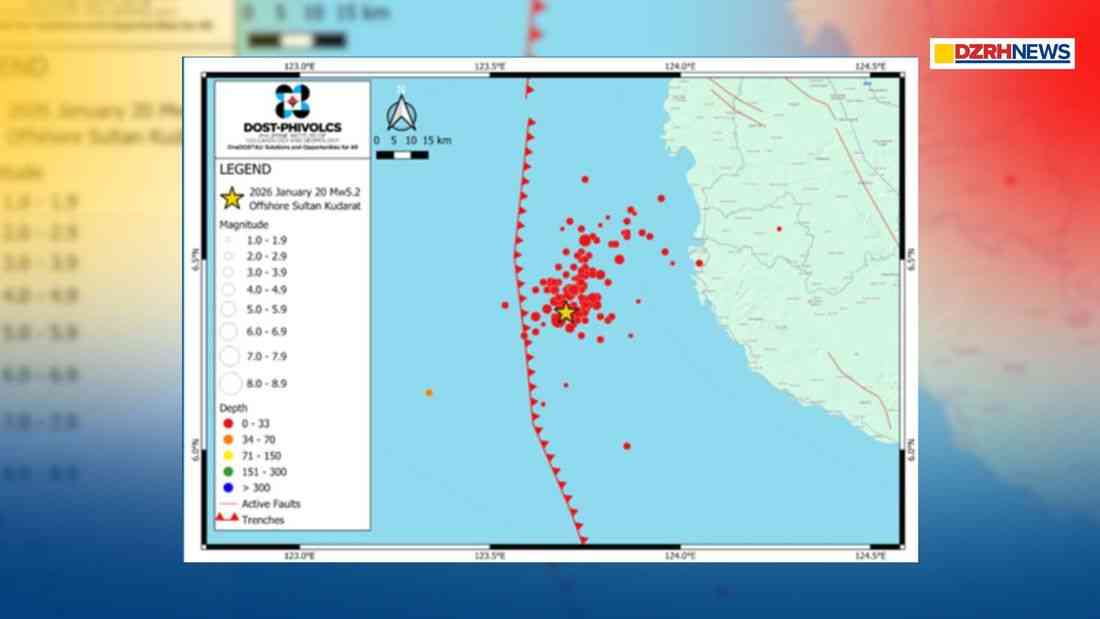Click the southernmost isolated red earthquake dot offshore

tap(626, 446)
